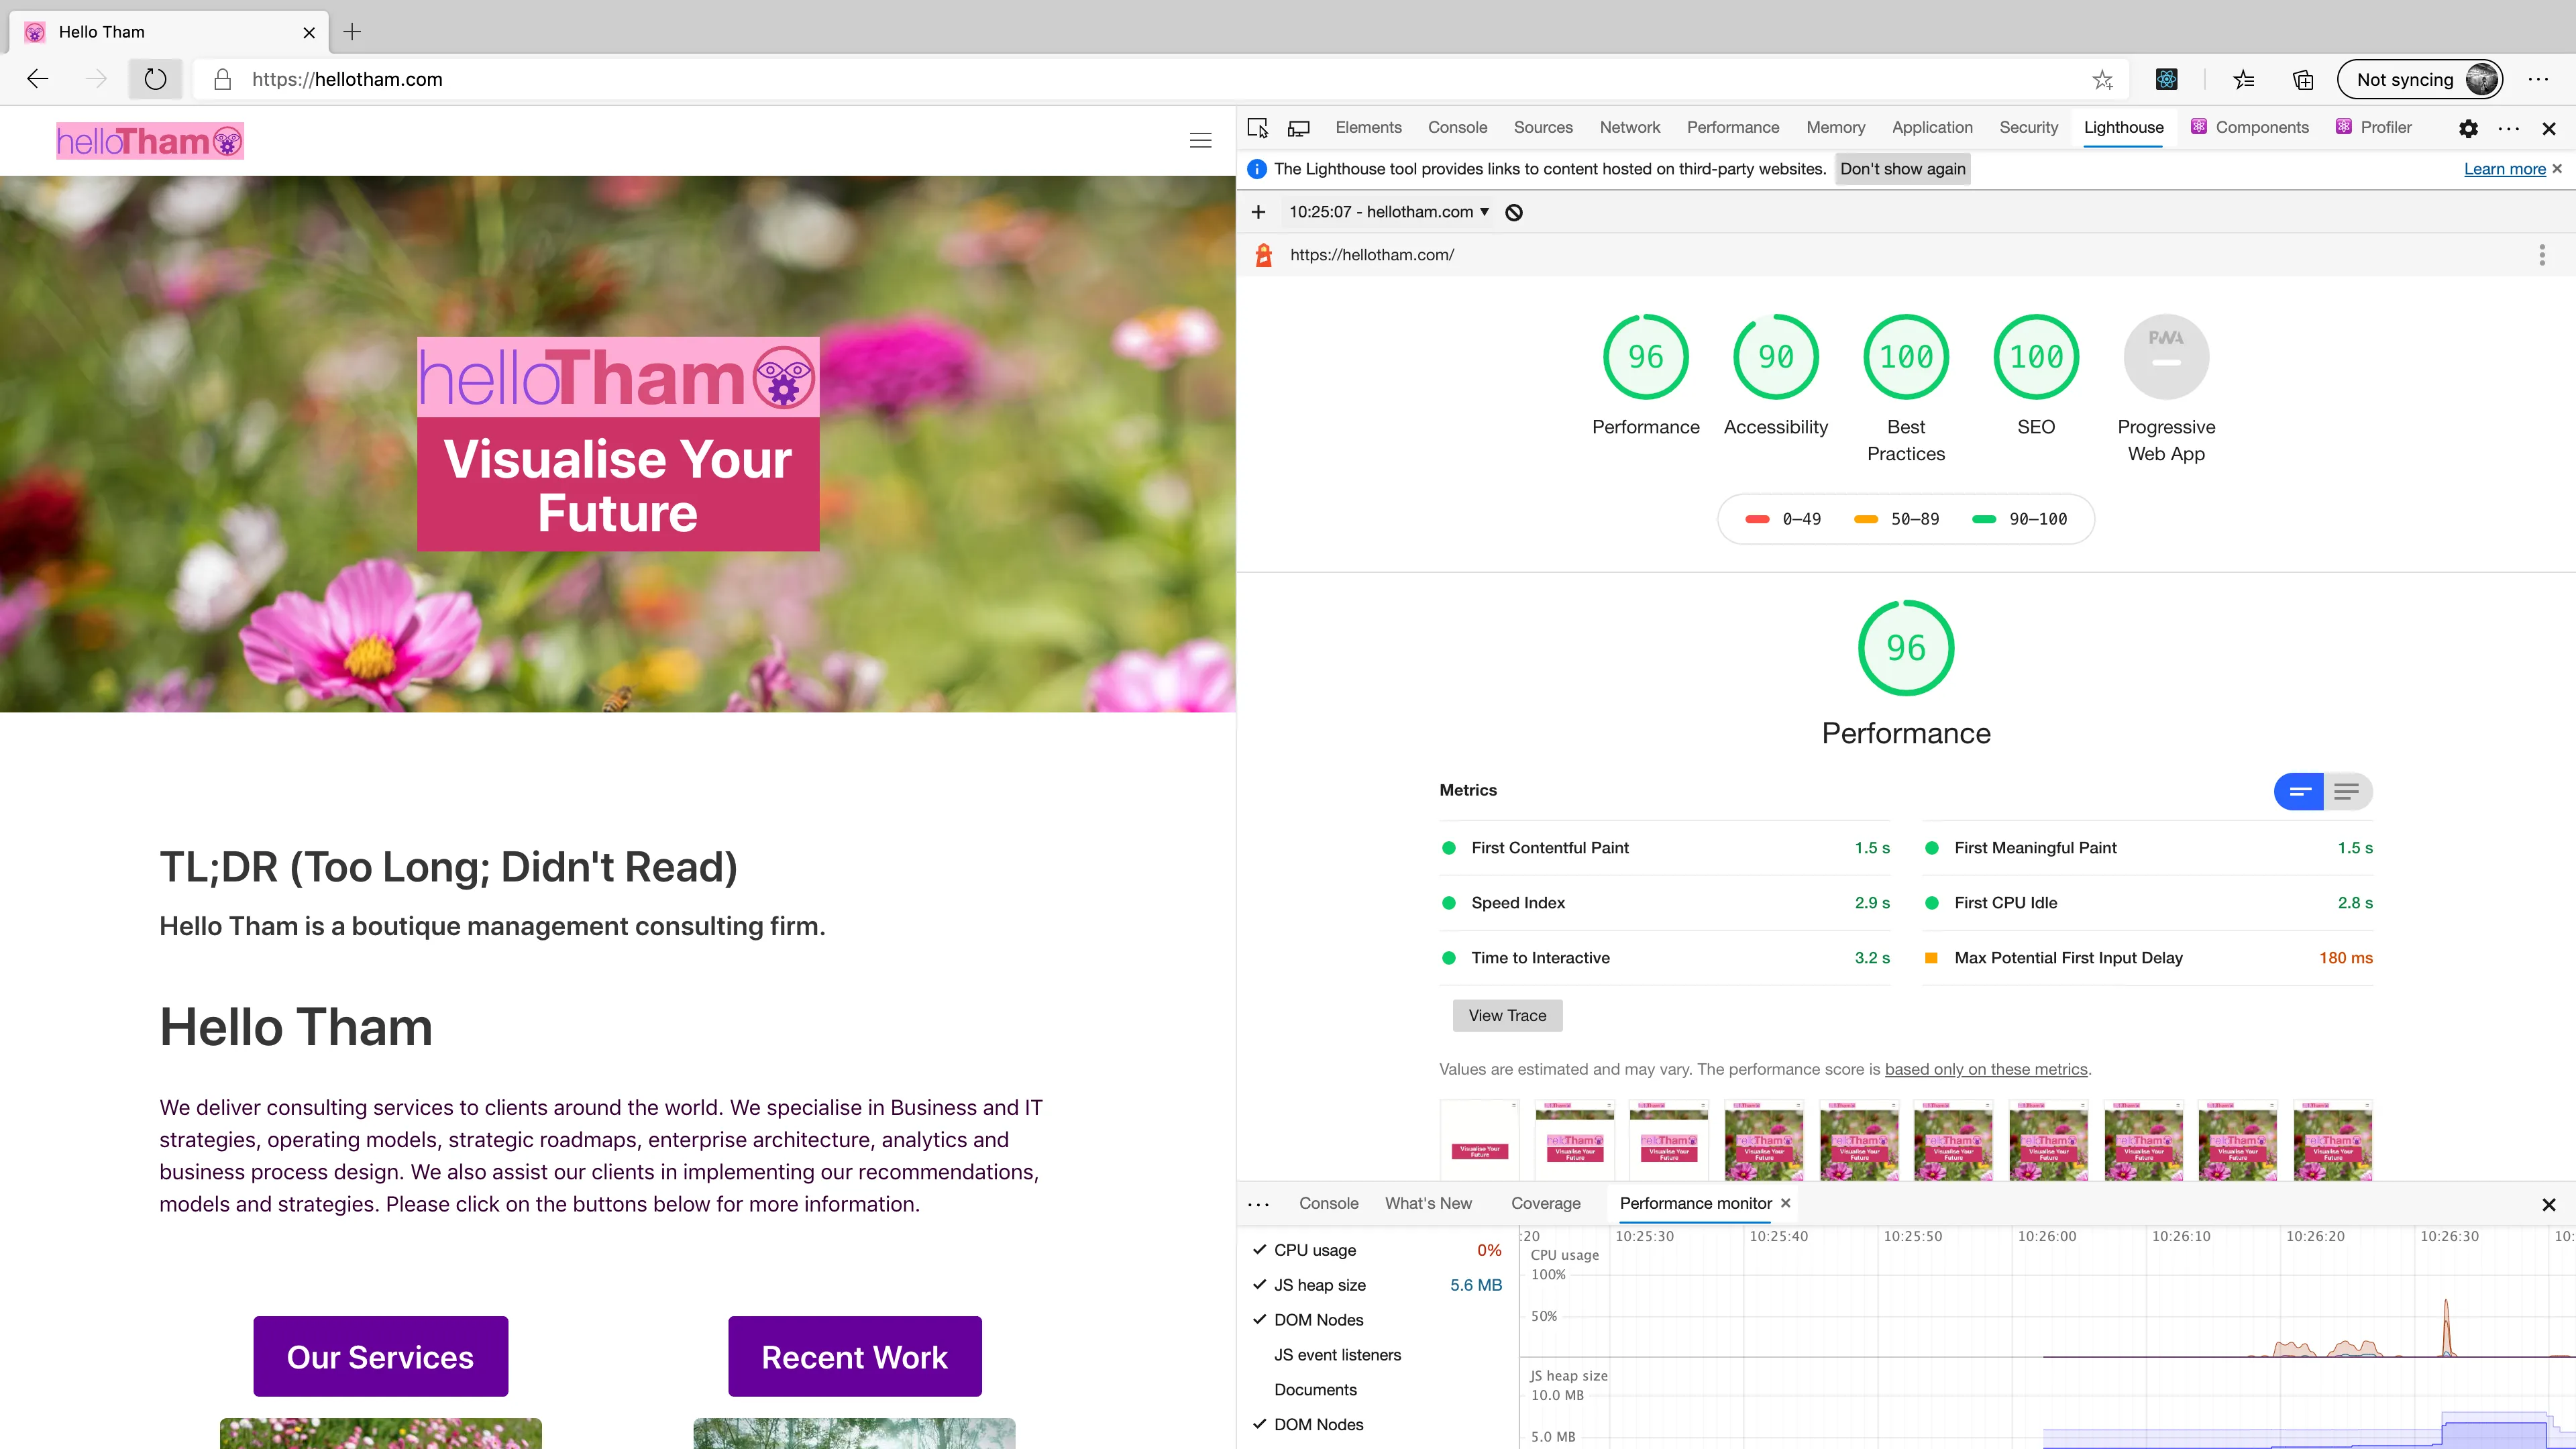2576x1449 pixels.
Task: Open the Progressive Web App gauge
Action: coord(2166,357)
